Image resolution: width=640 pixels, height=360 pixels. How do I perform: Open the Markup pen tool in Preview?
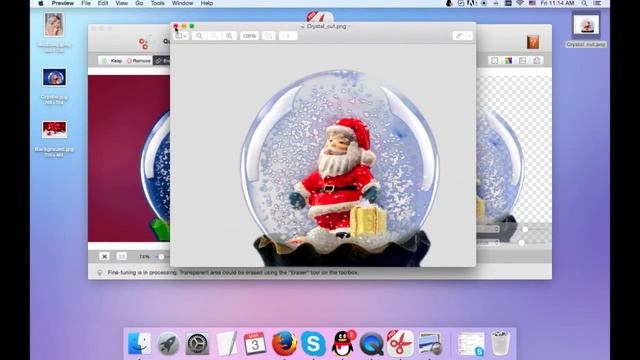coord(459,36)
